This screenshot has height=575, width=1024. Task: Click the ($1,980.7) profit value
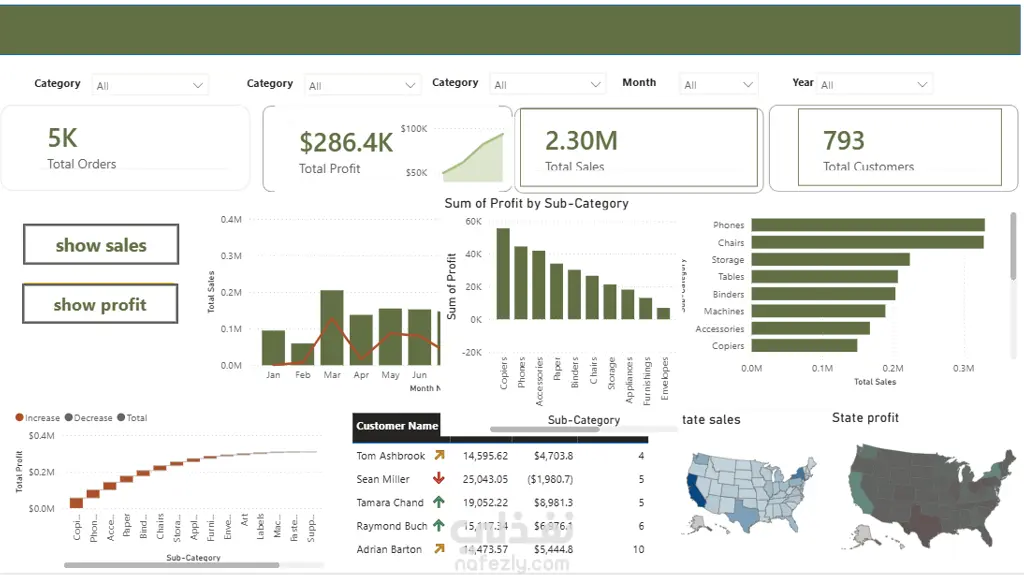pos(551,479)
